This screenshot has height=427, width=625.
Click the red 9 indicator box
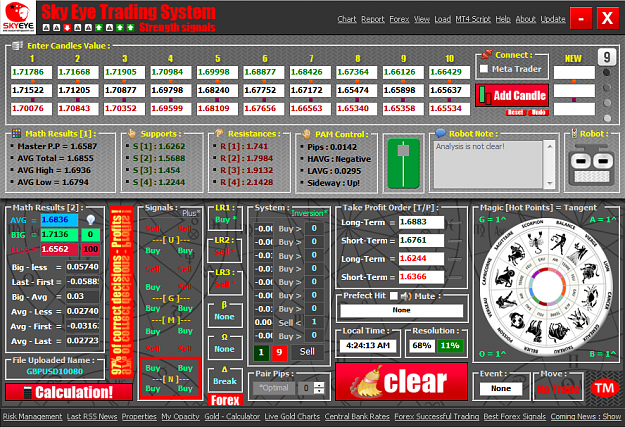click(x=279, y=352)
